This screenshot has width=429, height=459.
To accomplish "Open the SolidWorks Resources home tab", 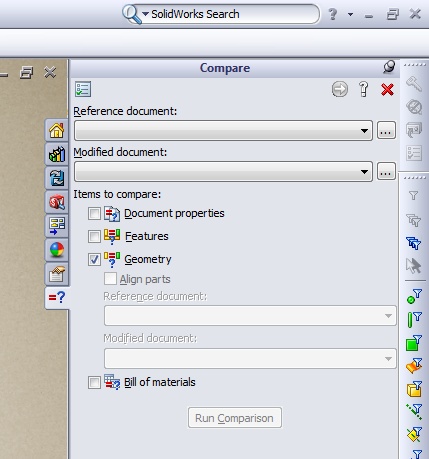I will tap(57, 130).
